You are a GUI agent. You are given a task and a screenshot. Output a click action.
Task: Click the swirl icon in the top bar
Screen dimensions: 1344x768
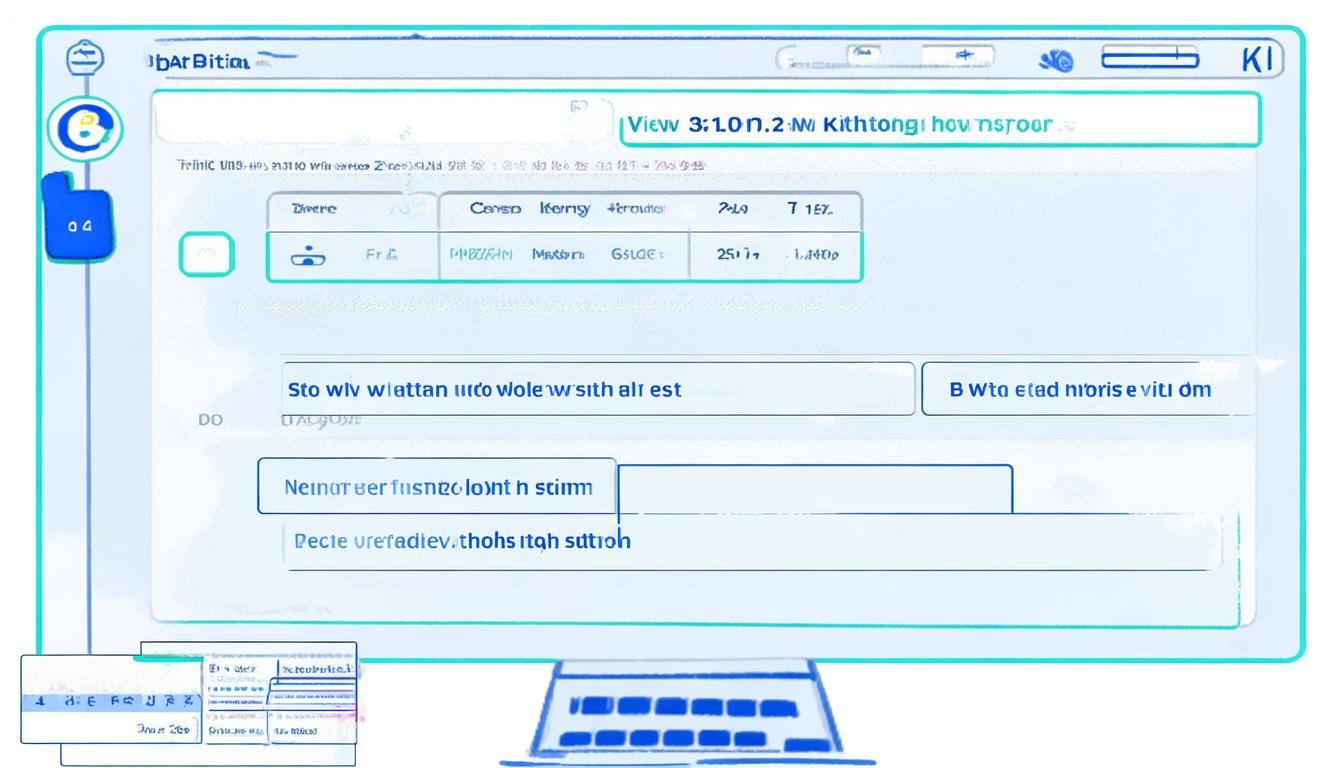click(x=1056, y=62)
